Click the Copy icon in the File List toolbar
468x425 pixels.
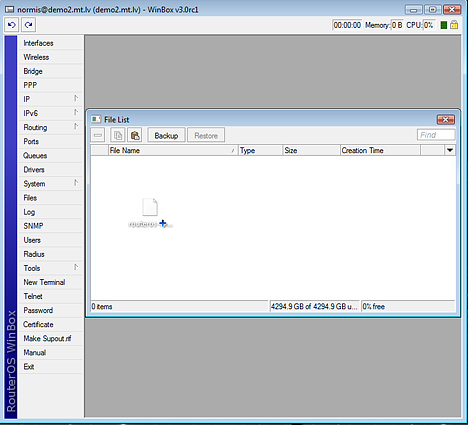[118, 135]
